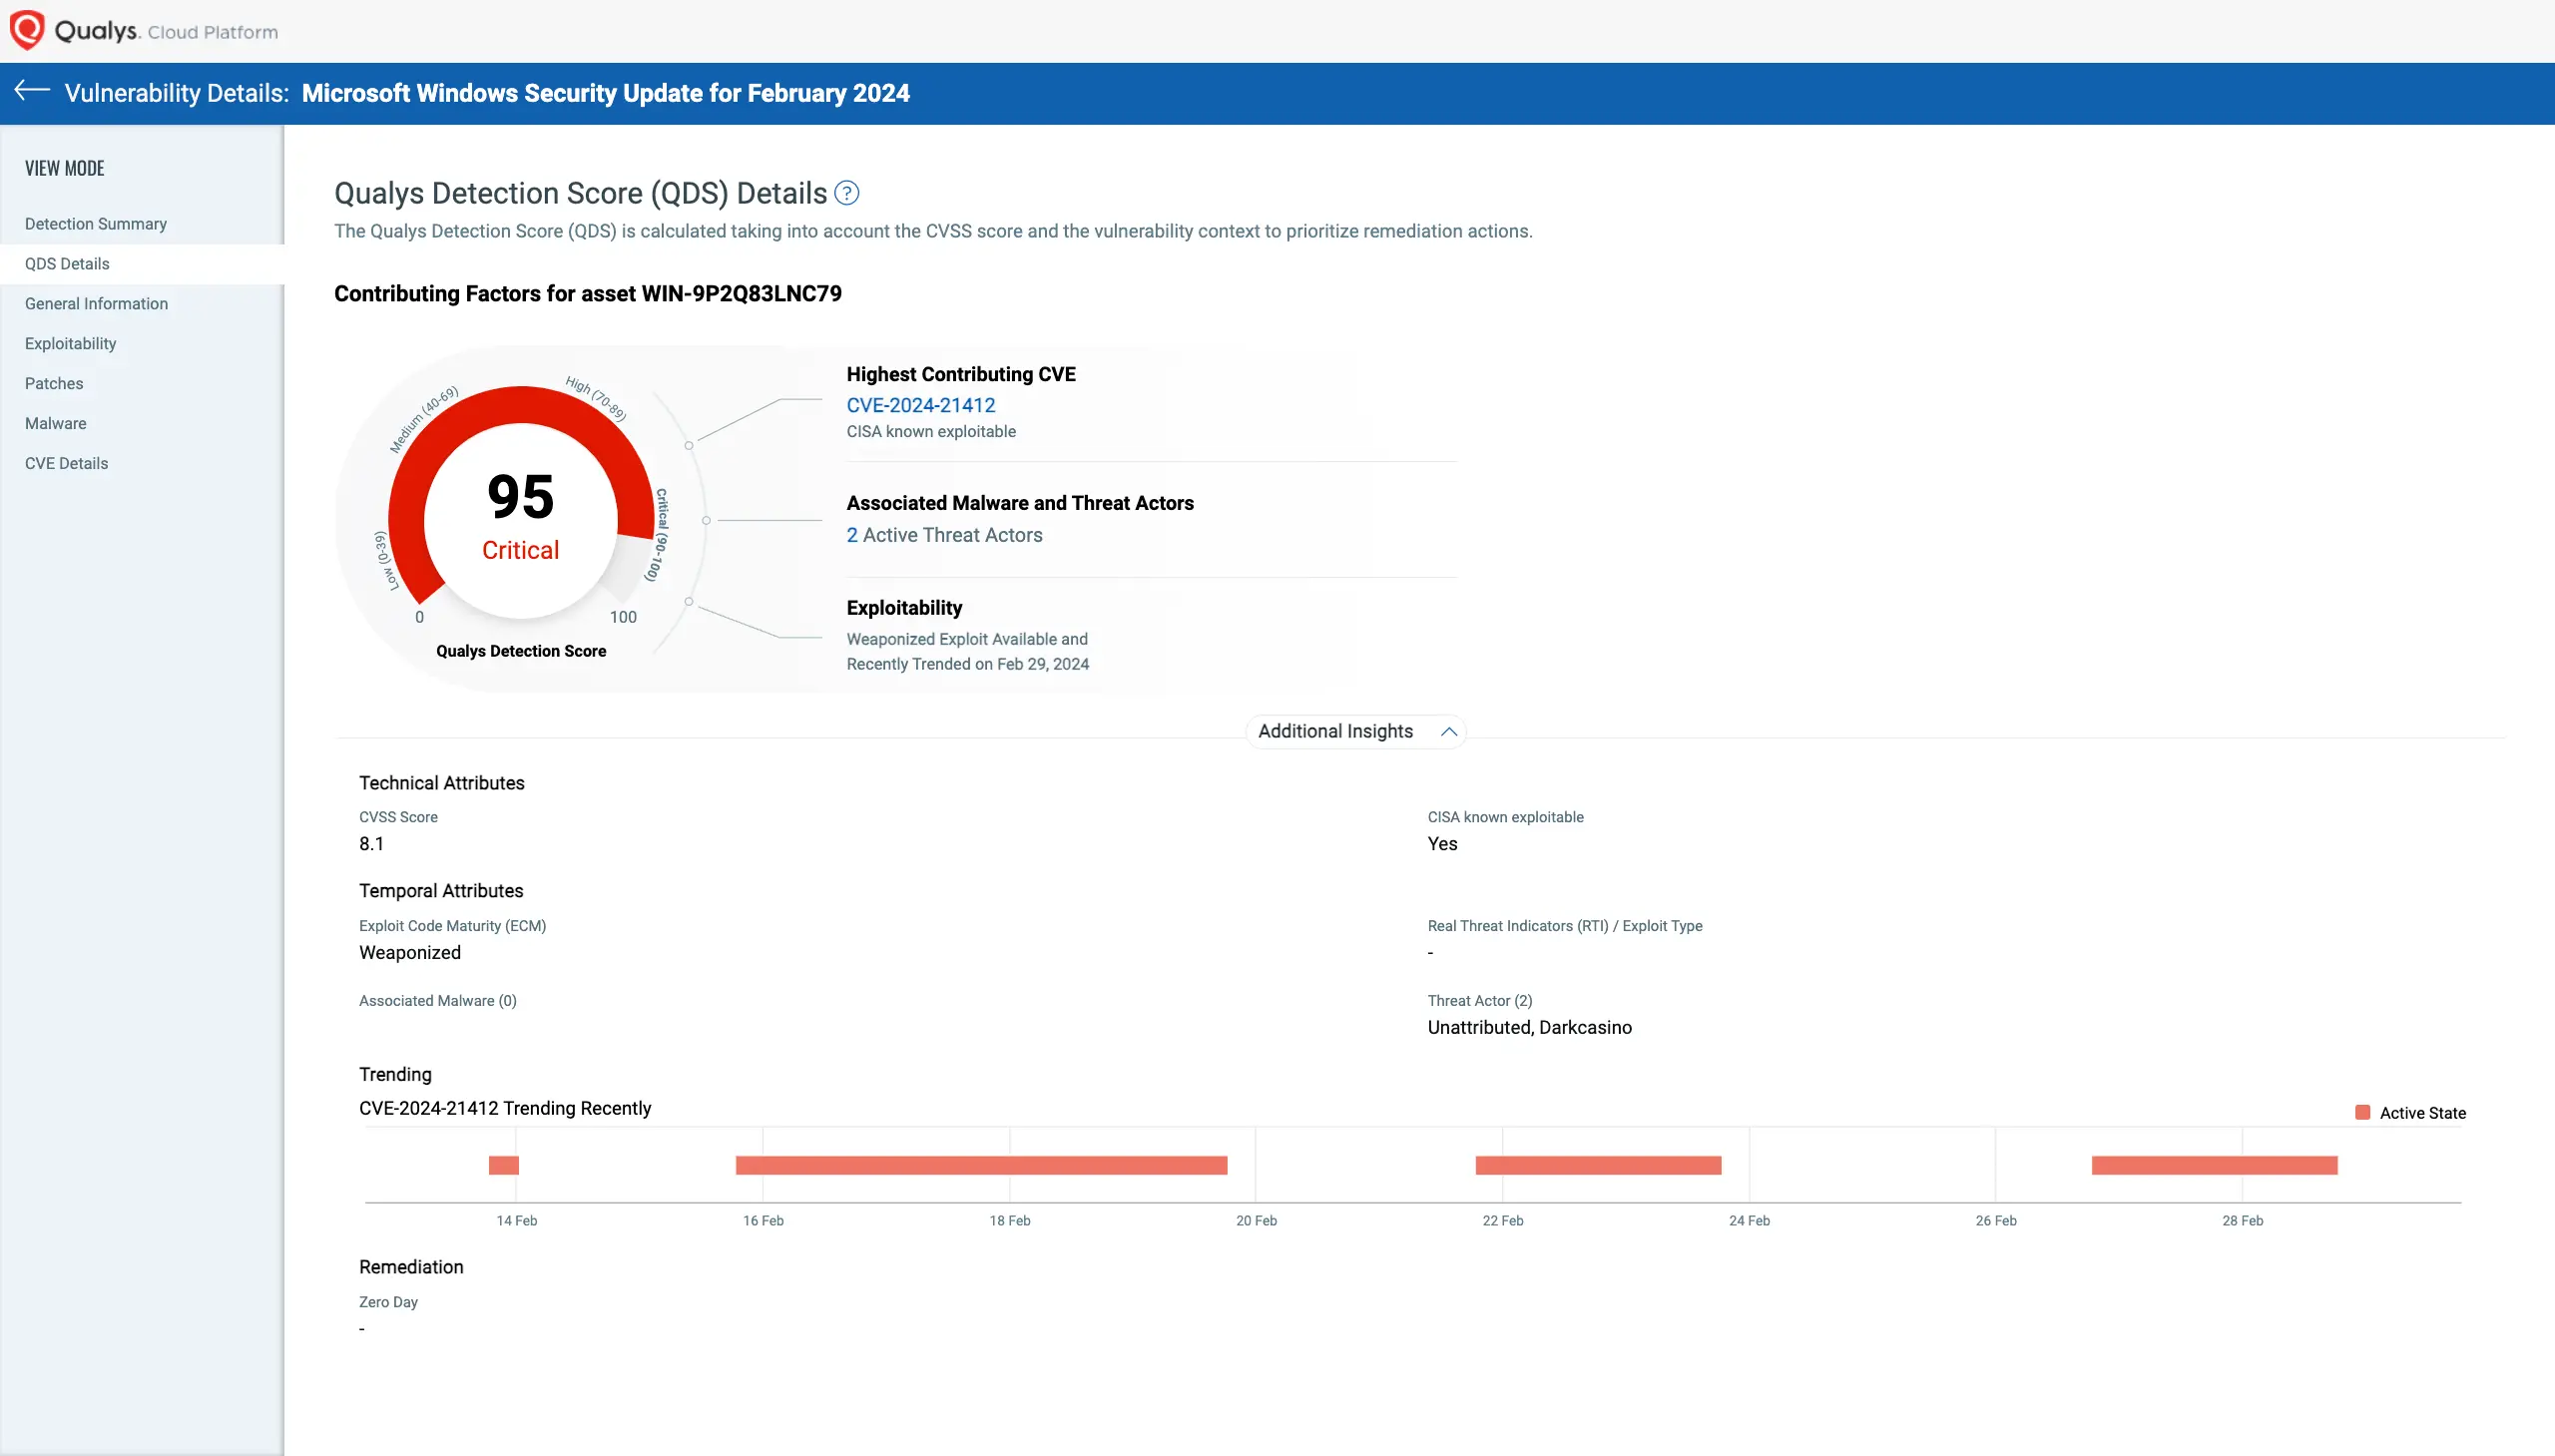2555x1456 pixels.
Task: Click the 'Threat Actor (2)' label
Action: 1480,1001
